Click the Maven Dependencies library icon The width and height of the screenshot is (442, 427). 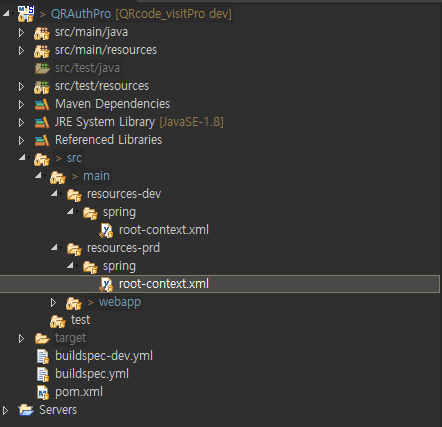click(42, 105)
